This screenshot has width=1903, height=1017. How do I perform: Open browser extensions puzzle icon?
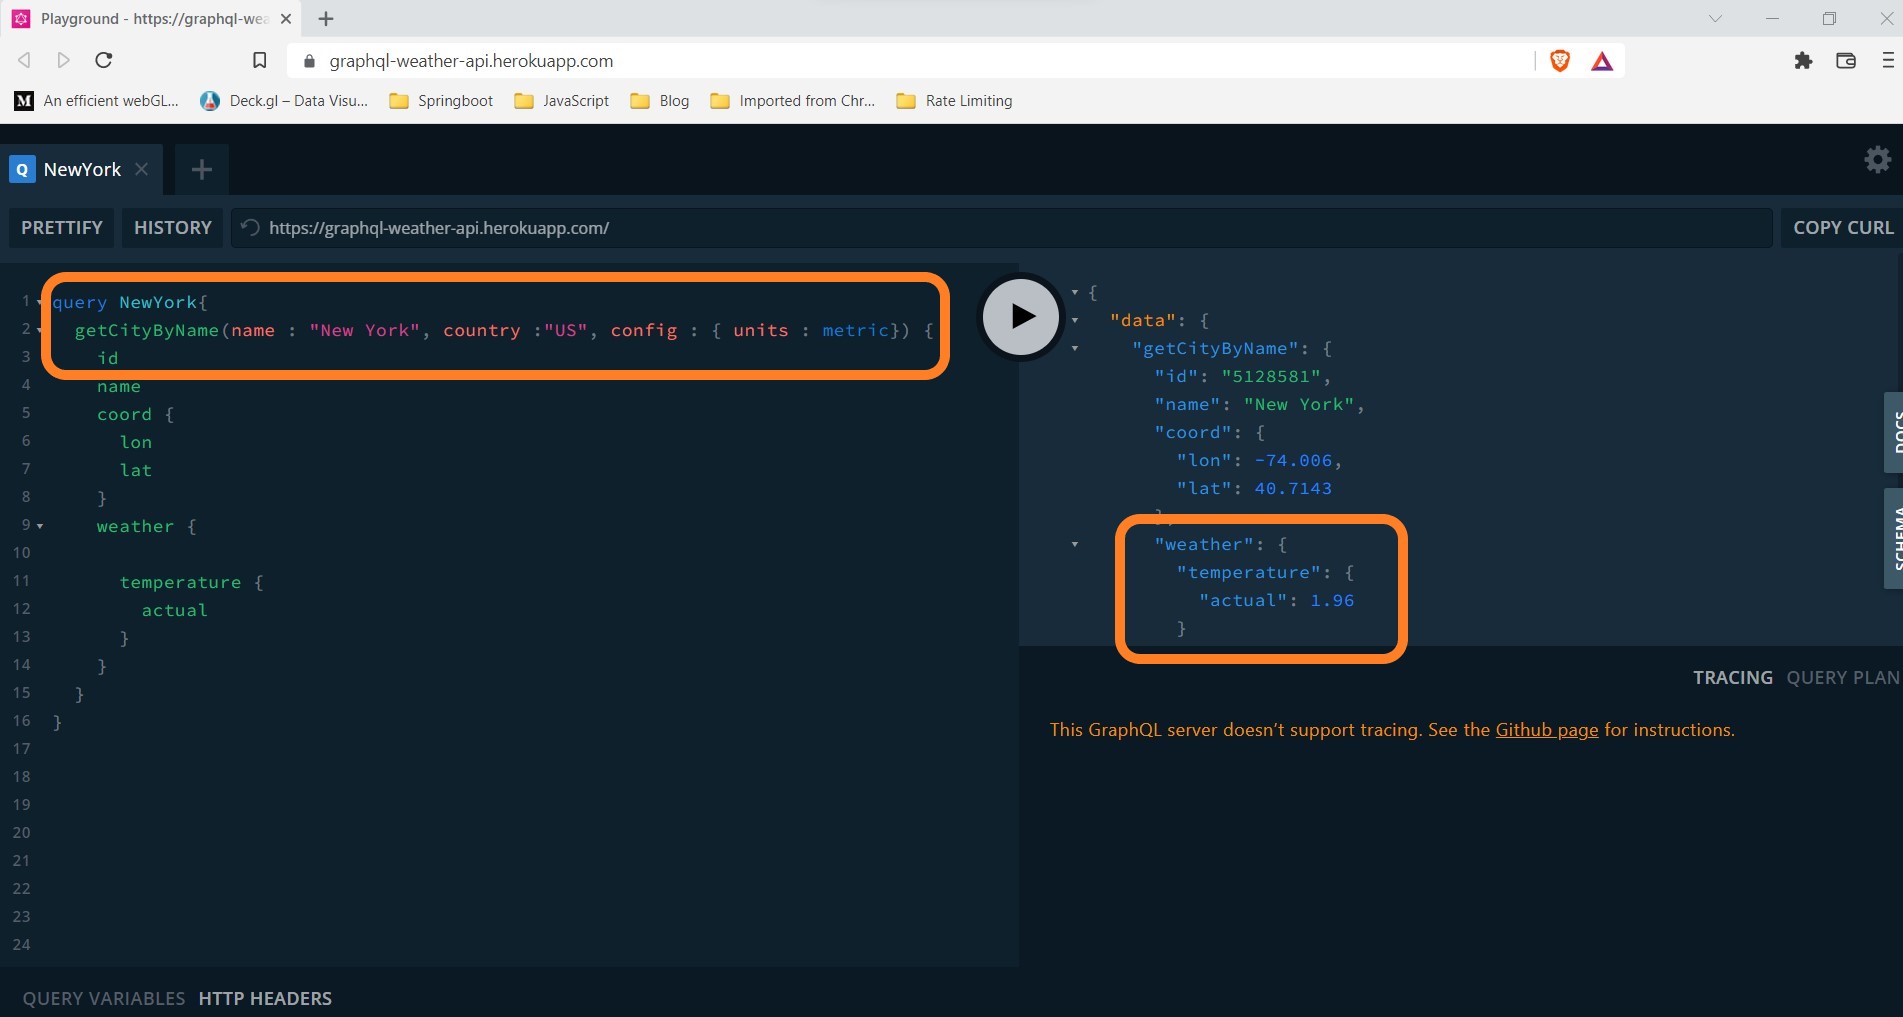pos(1803,61)
